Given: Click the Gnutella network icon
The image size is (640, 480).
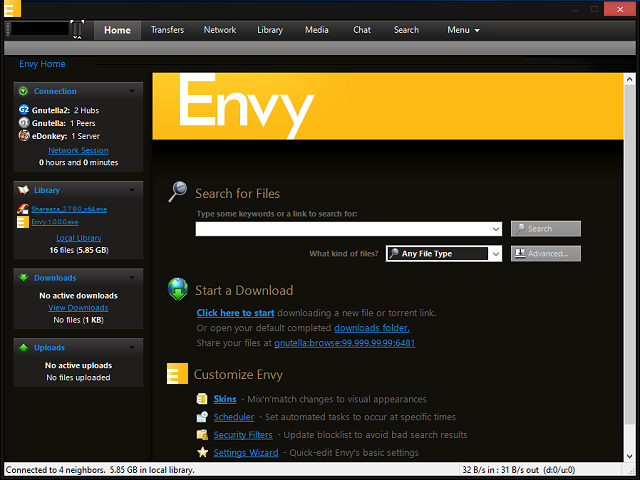Looking at the screenshot, I should [x=24, y=122].
